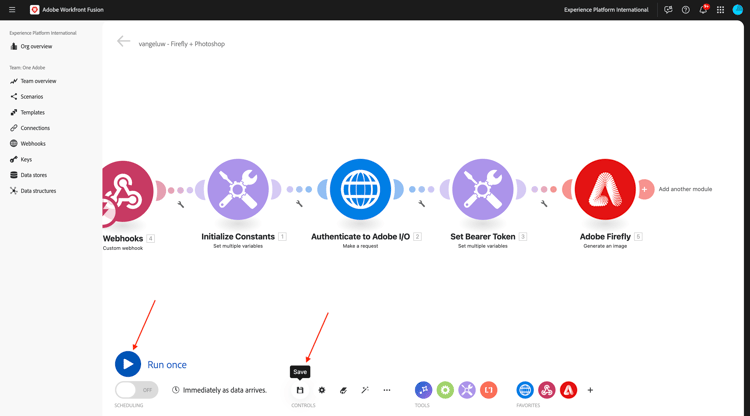Click the HTTP globe favorite icon
Screen dimensions: 750x416
point(525,390)
